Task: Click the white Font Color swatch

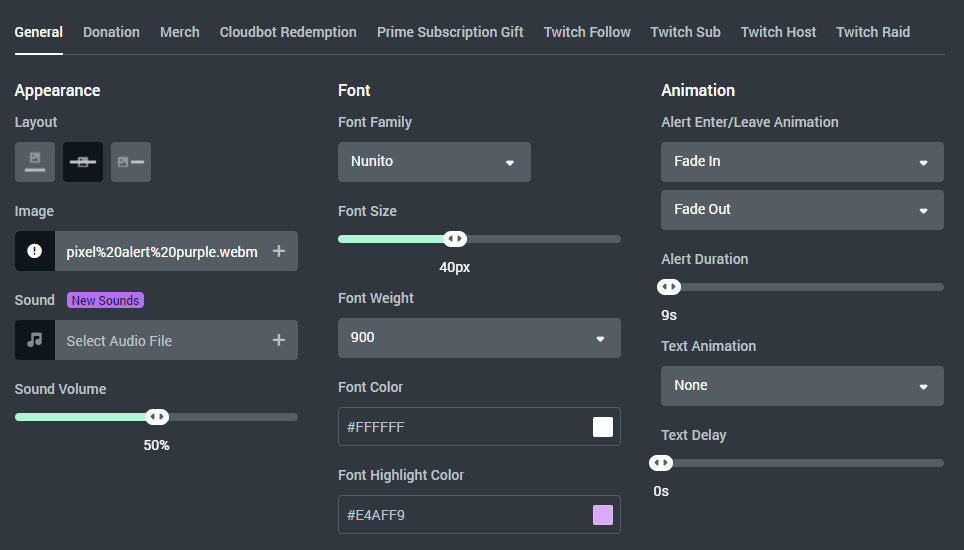Action: point(603,427)
